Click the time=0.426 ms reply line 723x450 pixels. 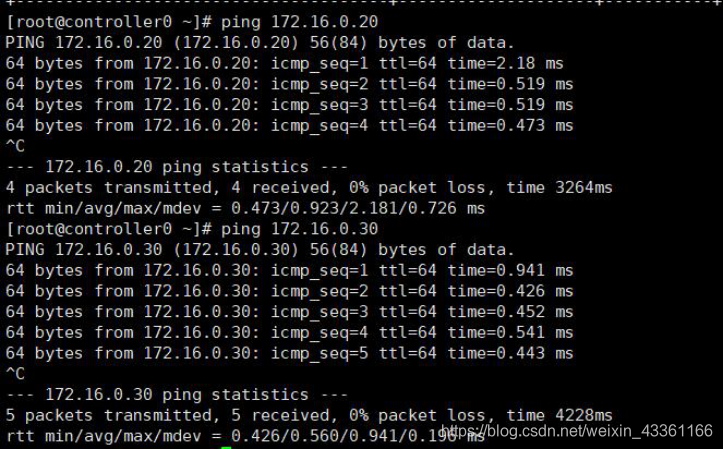click(290, 291)
